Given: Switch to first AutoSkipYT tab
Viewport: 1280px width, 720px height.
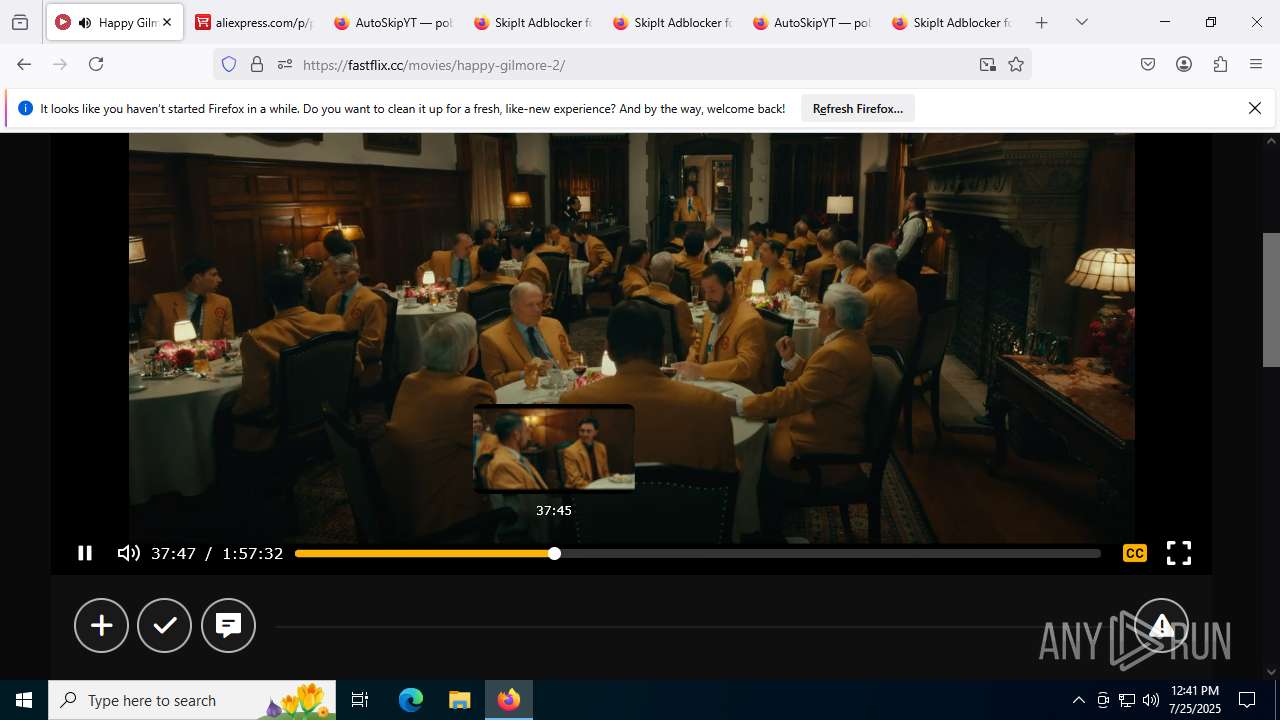Looking at the screenshot, I should point(394,22).
